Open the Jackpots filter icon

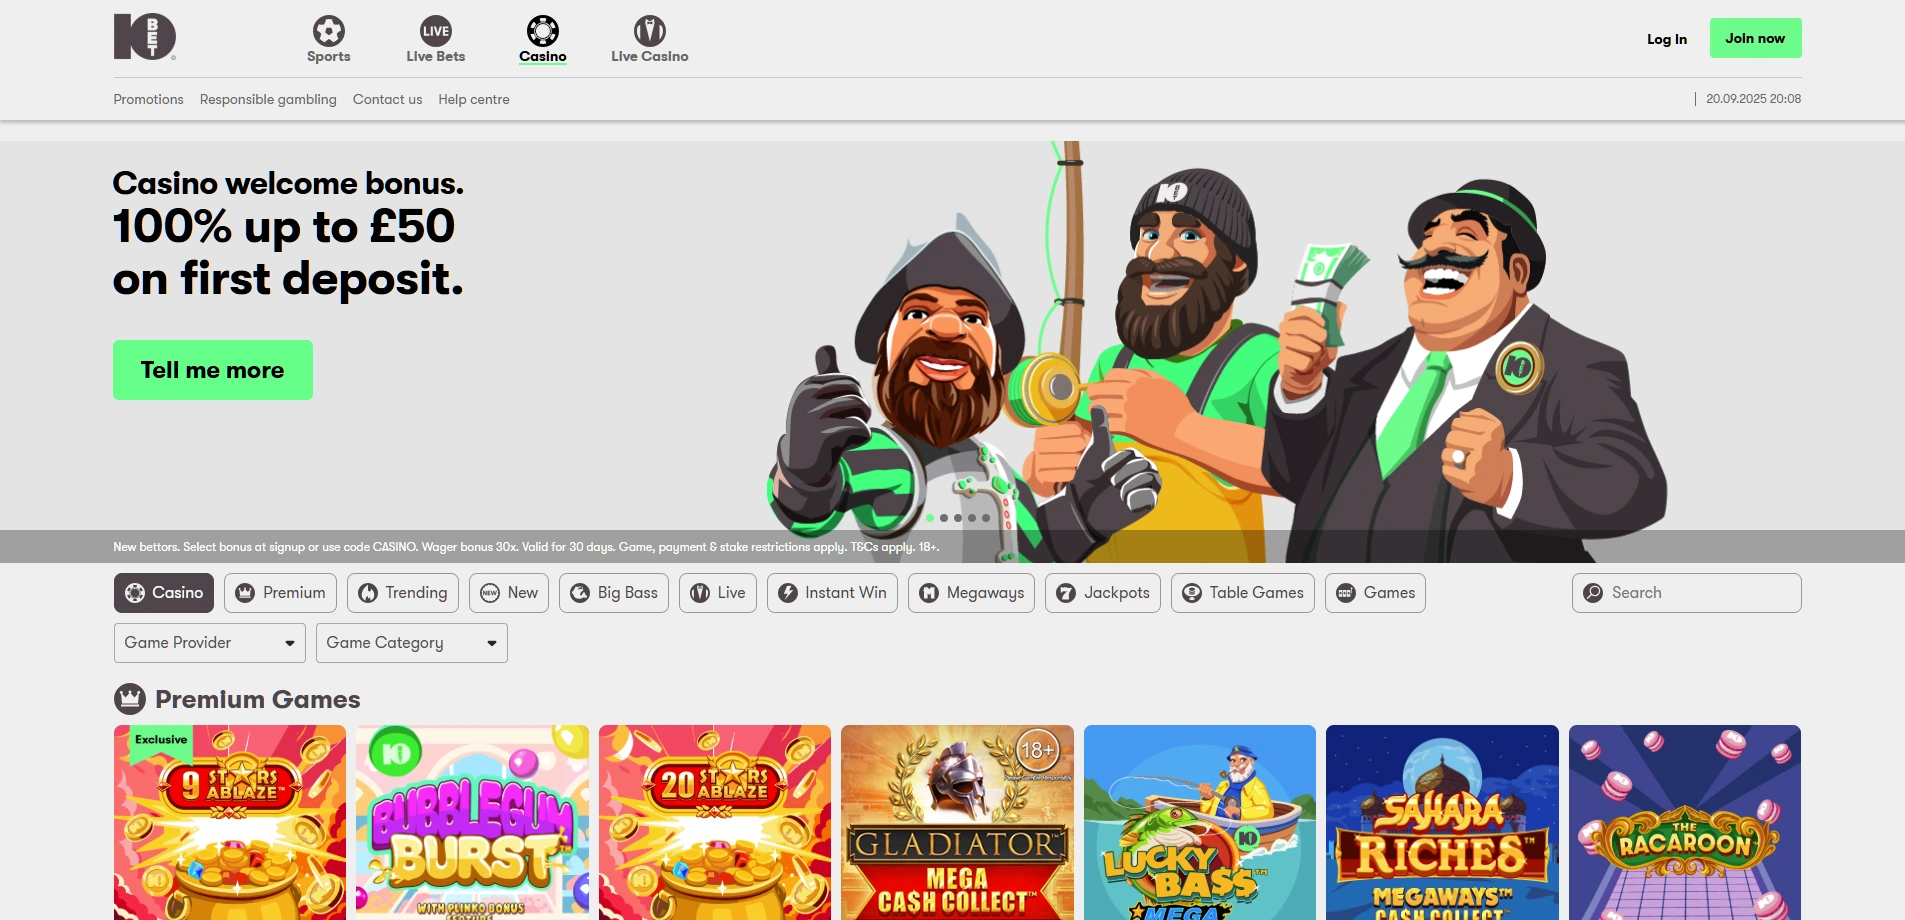pyautogui.click(x=1067, y=592)
